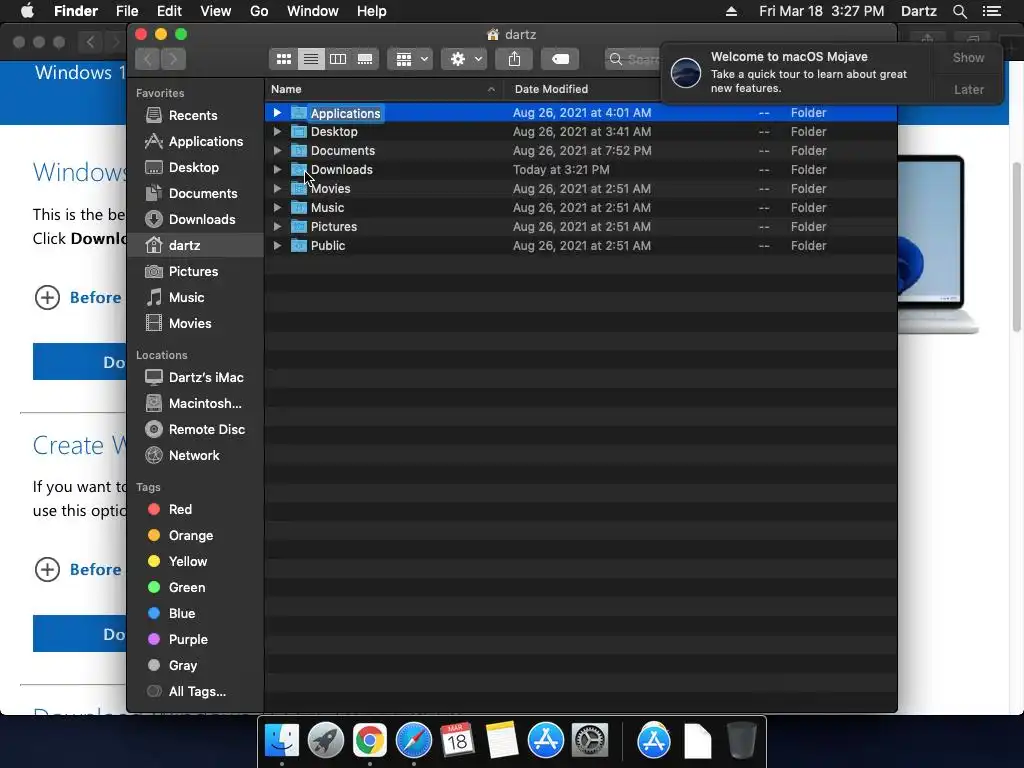Click the Share toolbar icon
The width and height of the screenshot is (1024, 768).
pos(515,59)
